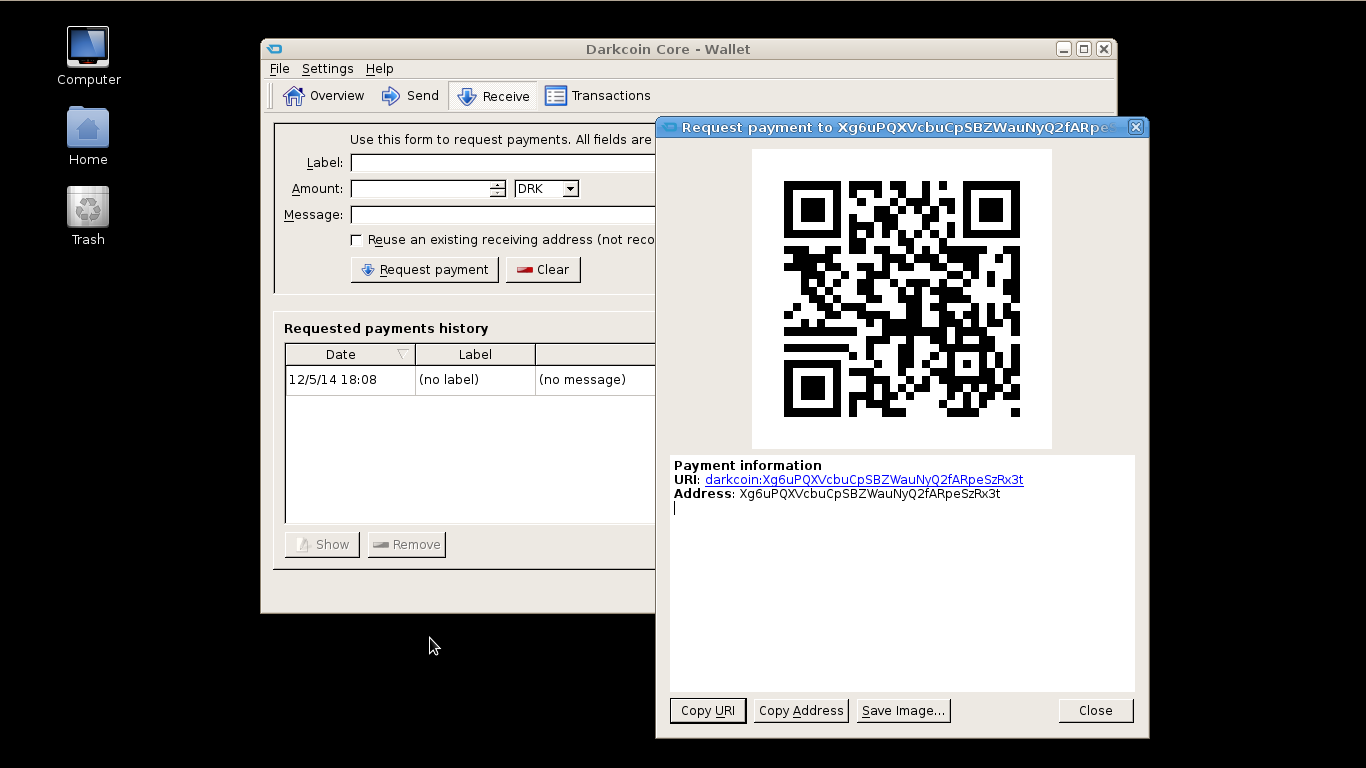Minimize the Darkcoin Core Wallet window
Screen dimensions: 1366x768
[x=1064, y=49]
